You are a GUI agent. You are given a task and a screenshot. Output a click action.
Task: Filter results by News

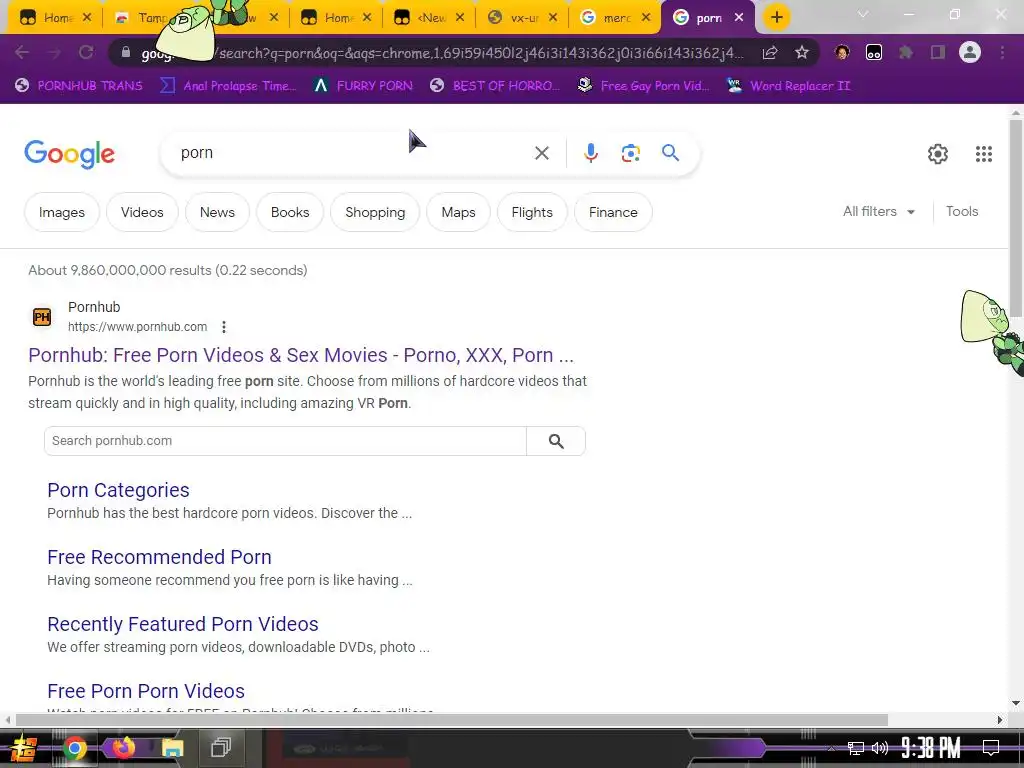point(217,212)
